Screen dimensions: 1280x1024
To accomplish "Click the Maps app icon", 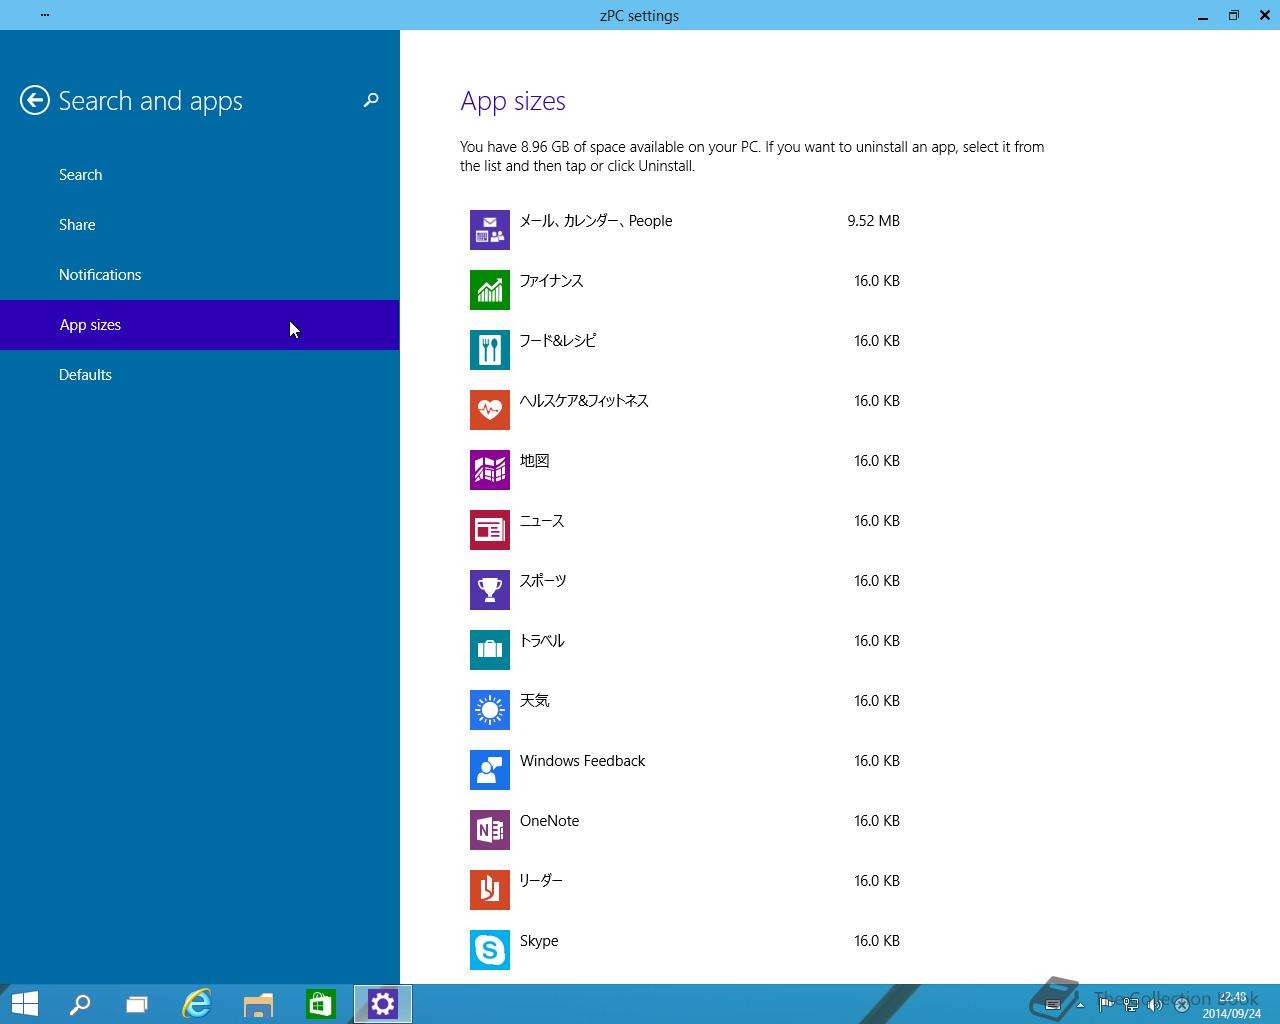I will [490, 470].
